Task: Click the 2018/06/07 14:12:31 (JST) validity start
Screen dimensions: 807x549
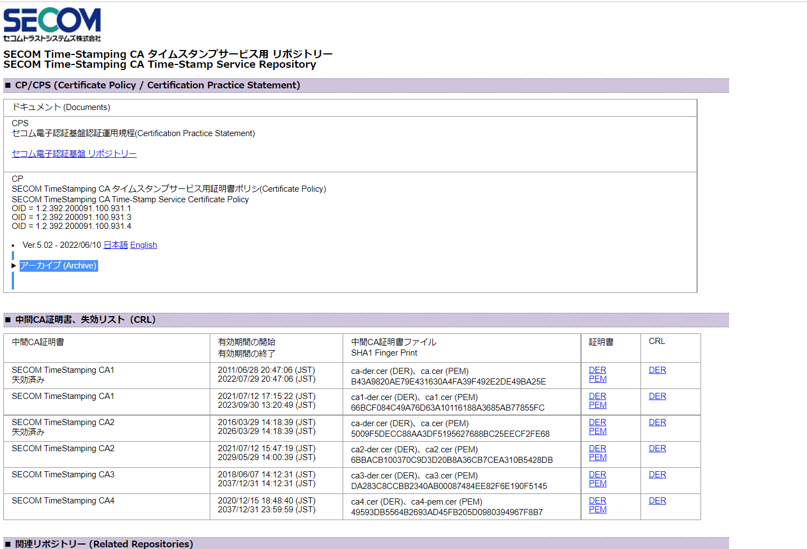Action: pos(266,474)
